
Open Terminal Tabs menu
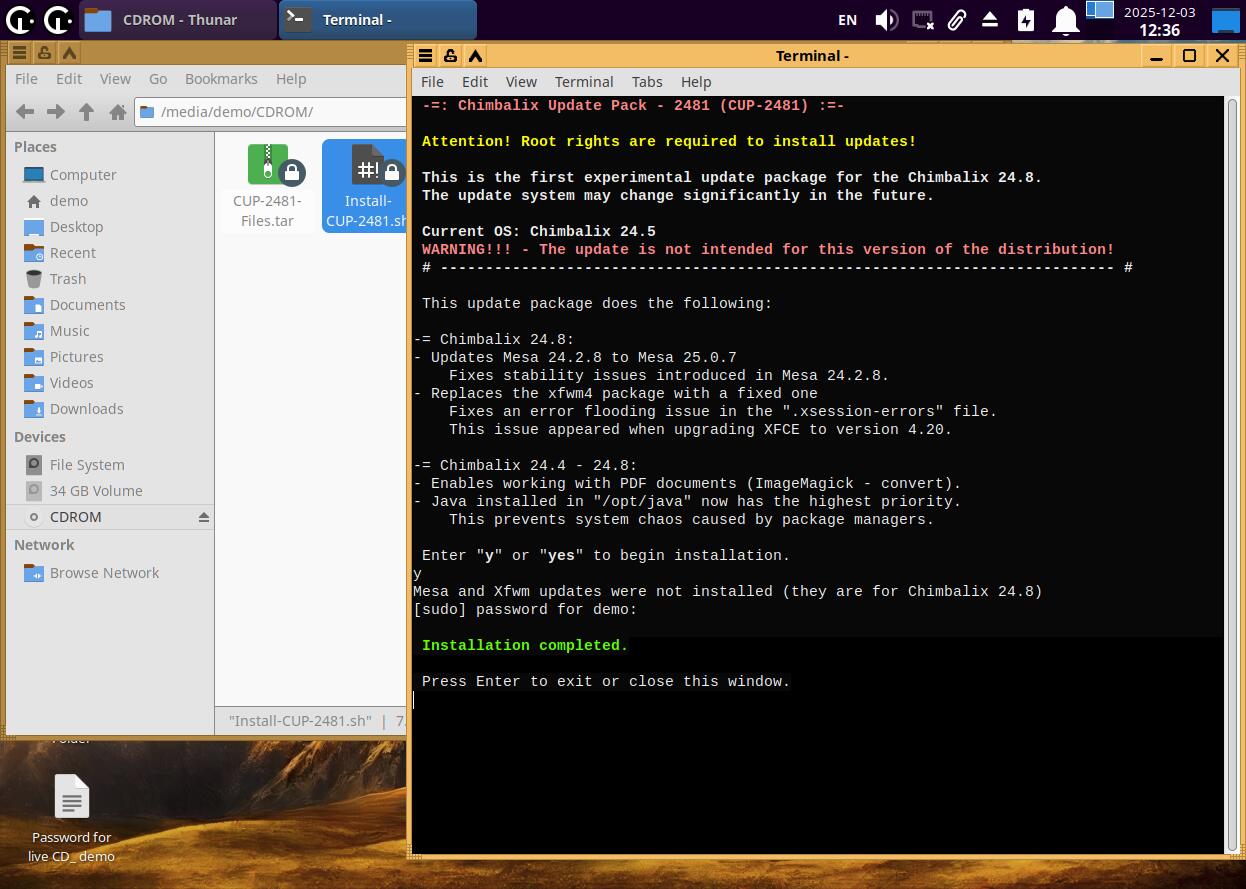tap(647, 82)
